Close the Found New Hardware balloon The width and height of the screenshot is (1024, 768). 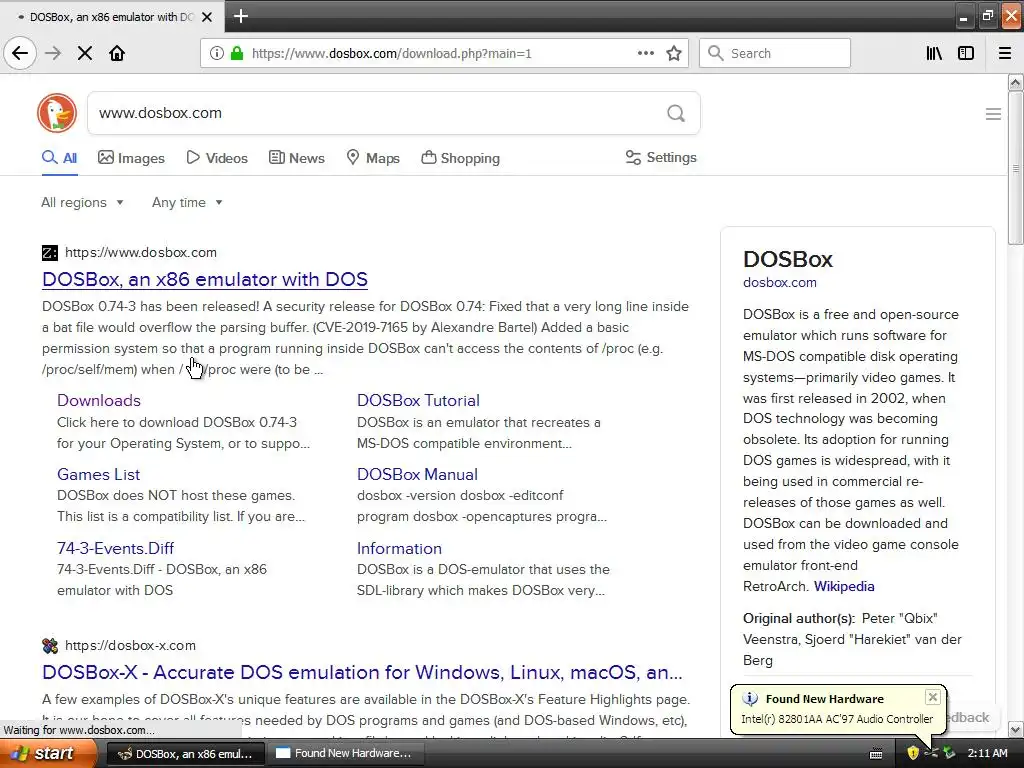933,697
